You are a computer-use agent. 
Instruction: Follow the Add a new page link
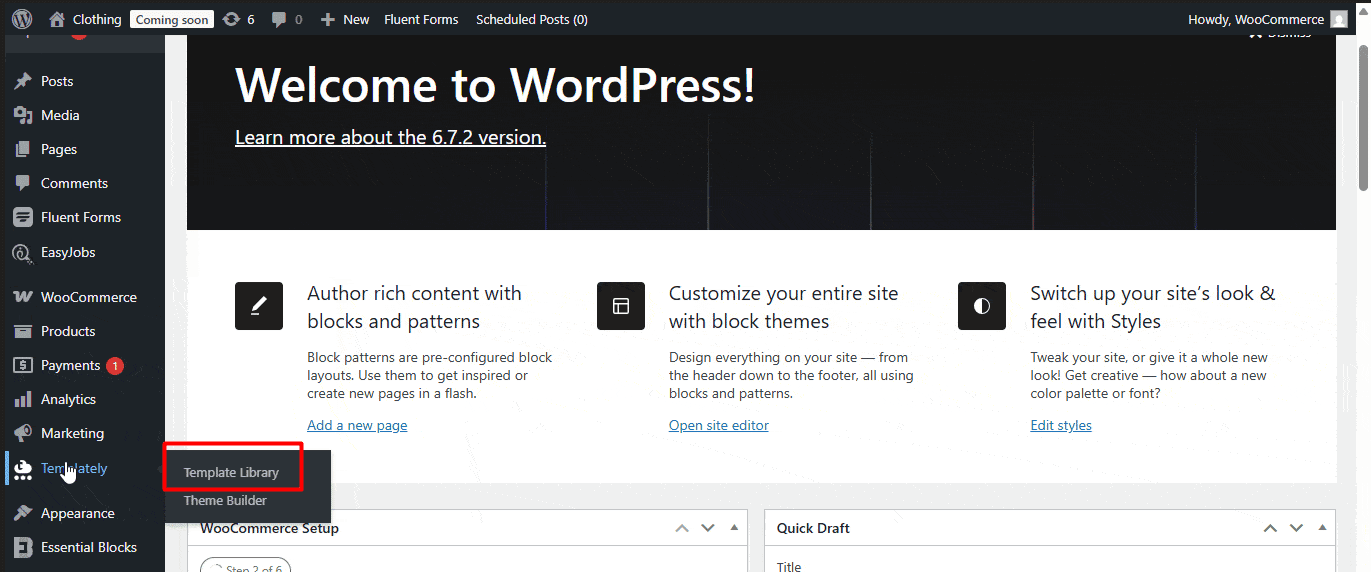click(x=357, y=425)
